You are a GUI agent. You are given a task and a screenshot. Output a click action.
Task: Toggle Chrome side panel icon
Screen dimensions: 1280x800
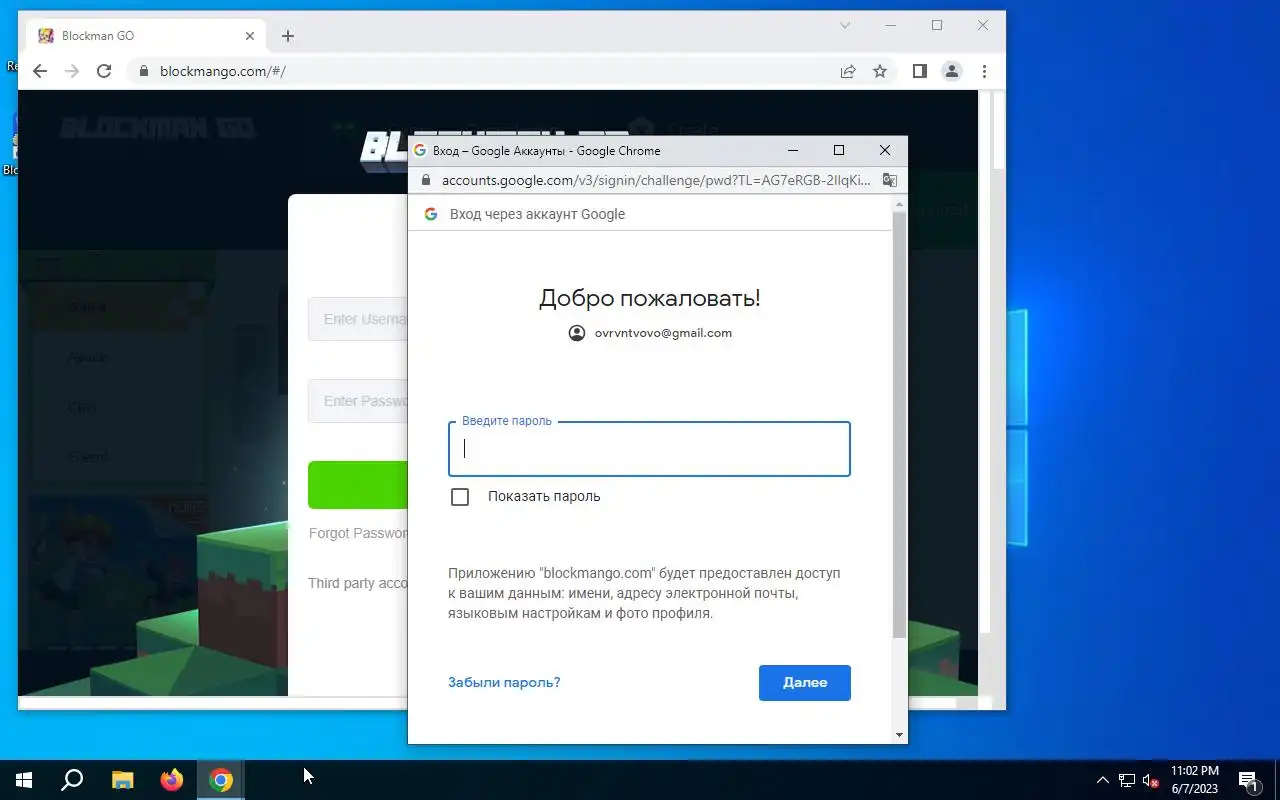pyautogui.click(x=920, y=71)
